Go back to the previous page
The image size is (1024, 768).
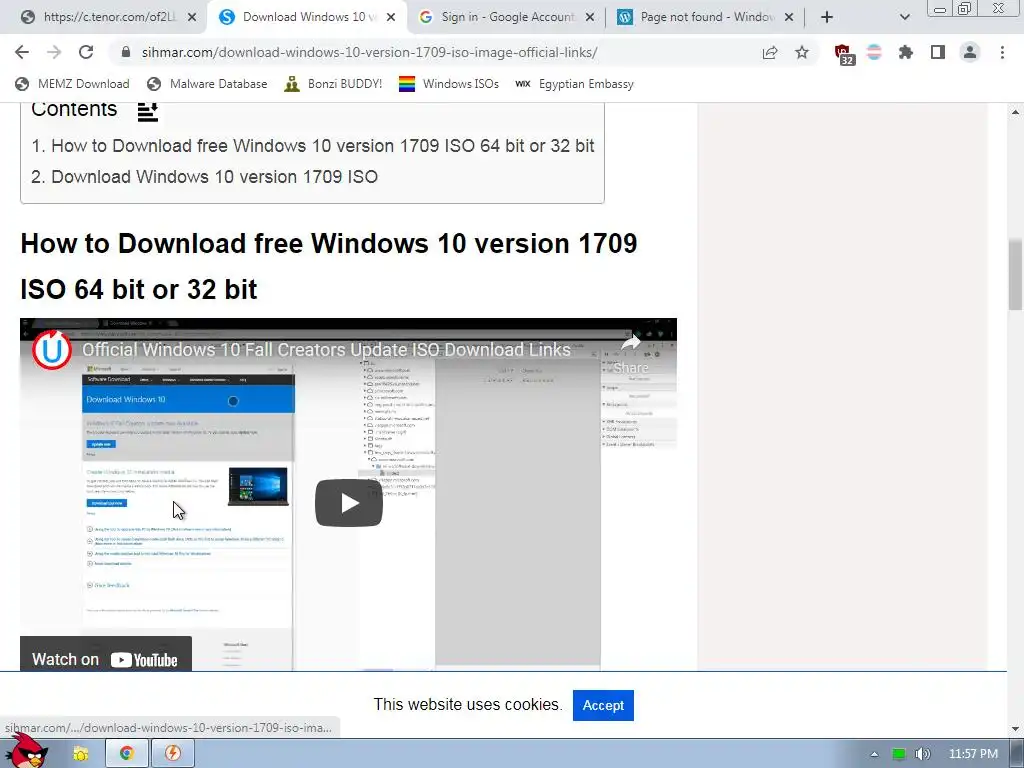point(22,52)
